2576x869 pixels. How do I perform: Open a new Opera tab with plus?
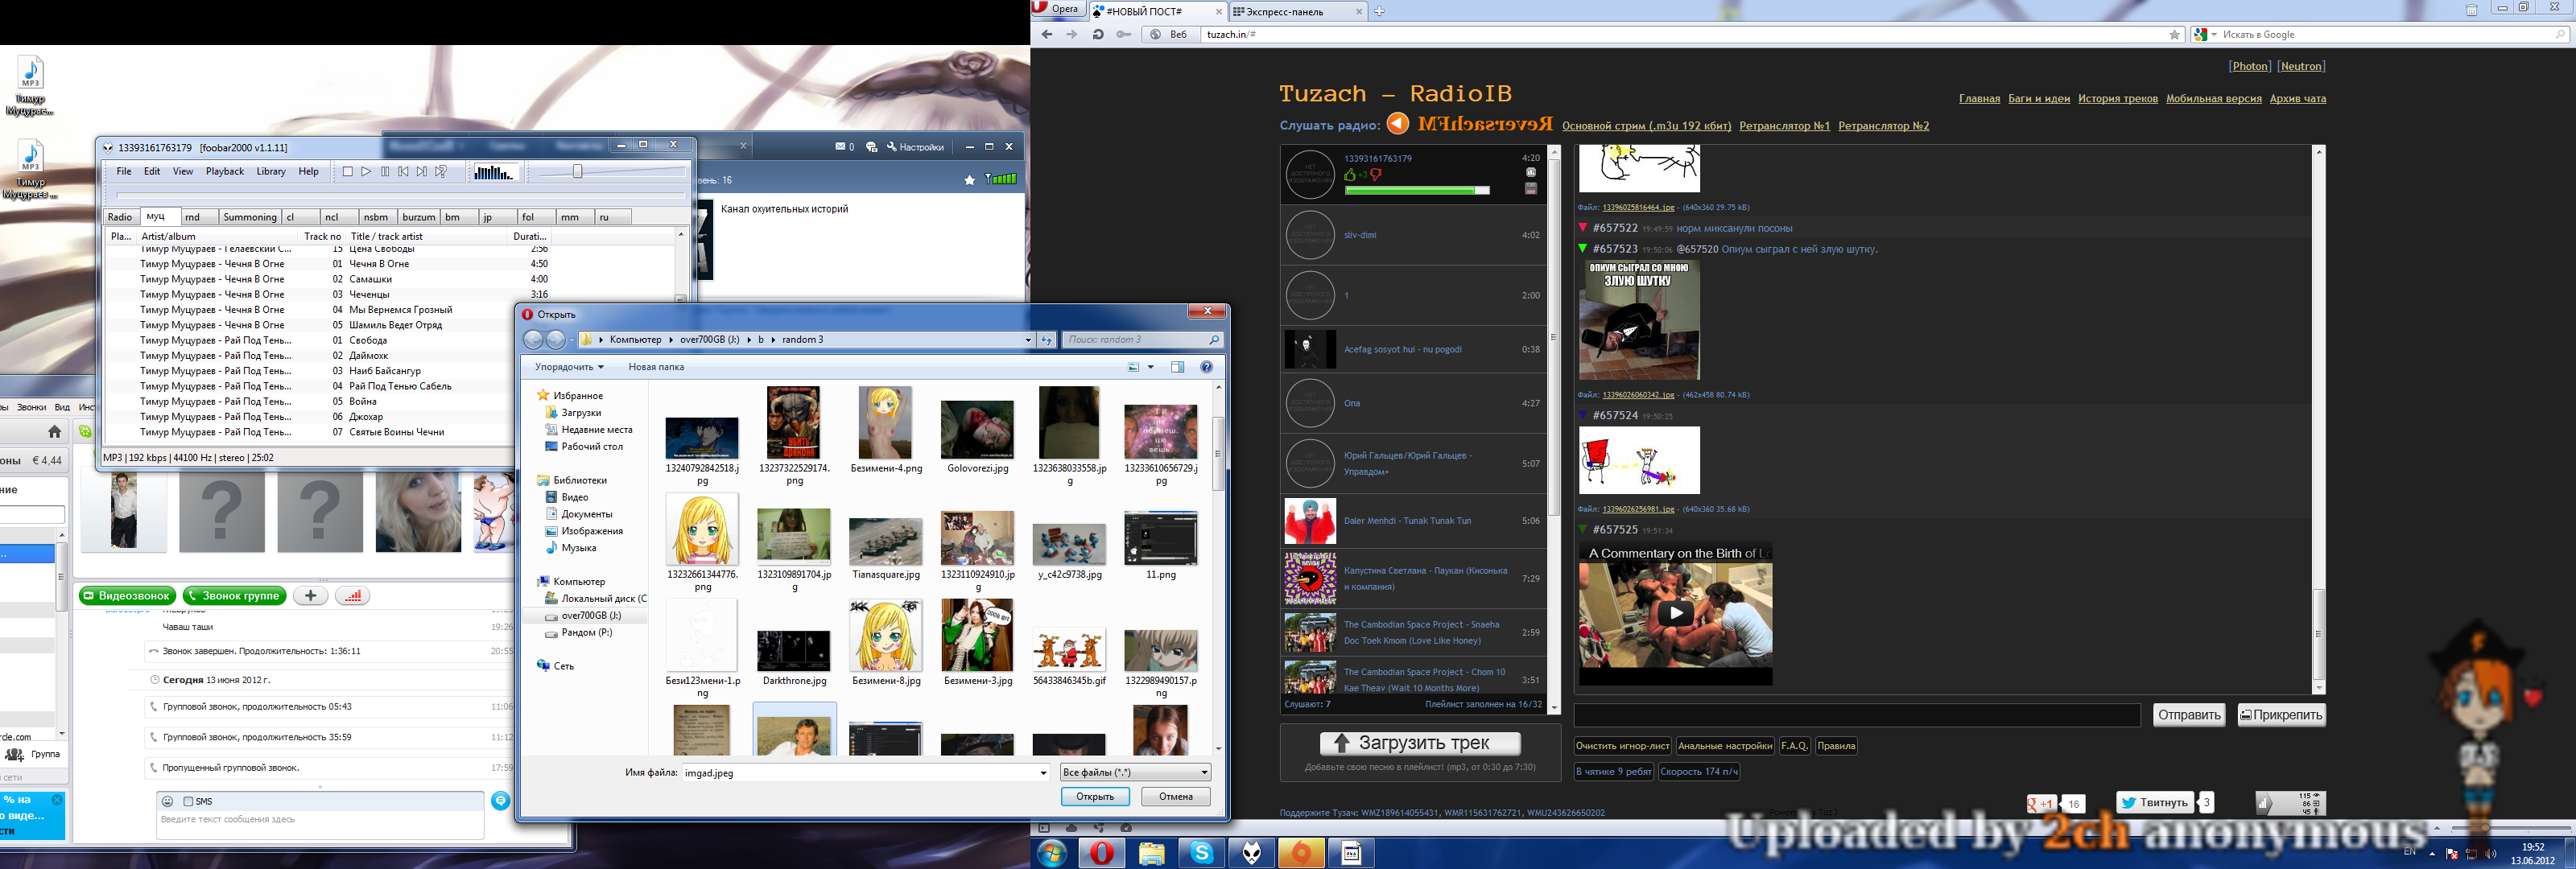coord(1379,11)
